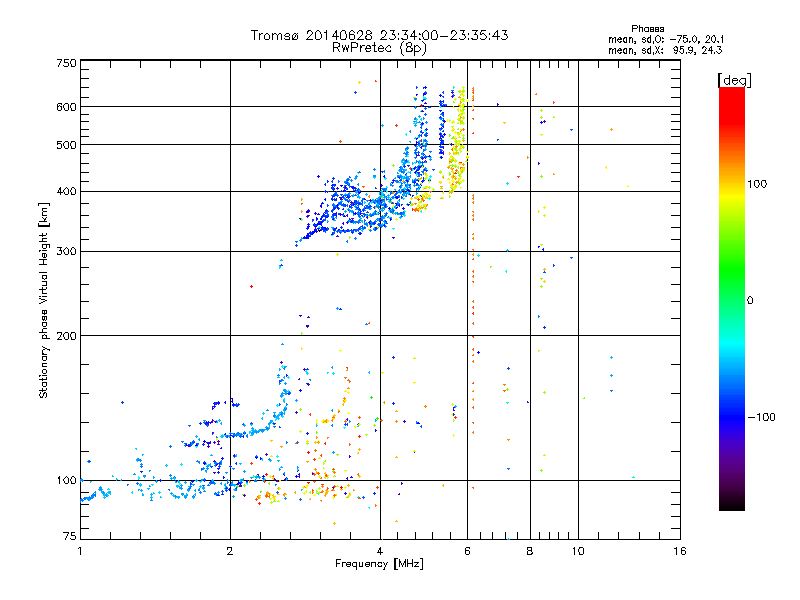Click the '[deg]' colorbar unit label

[x=734, y=80]
